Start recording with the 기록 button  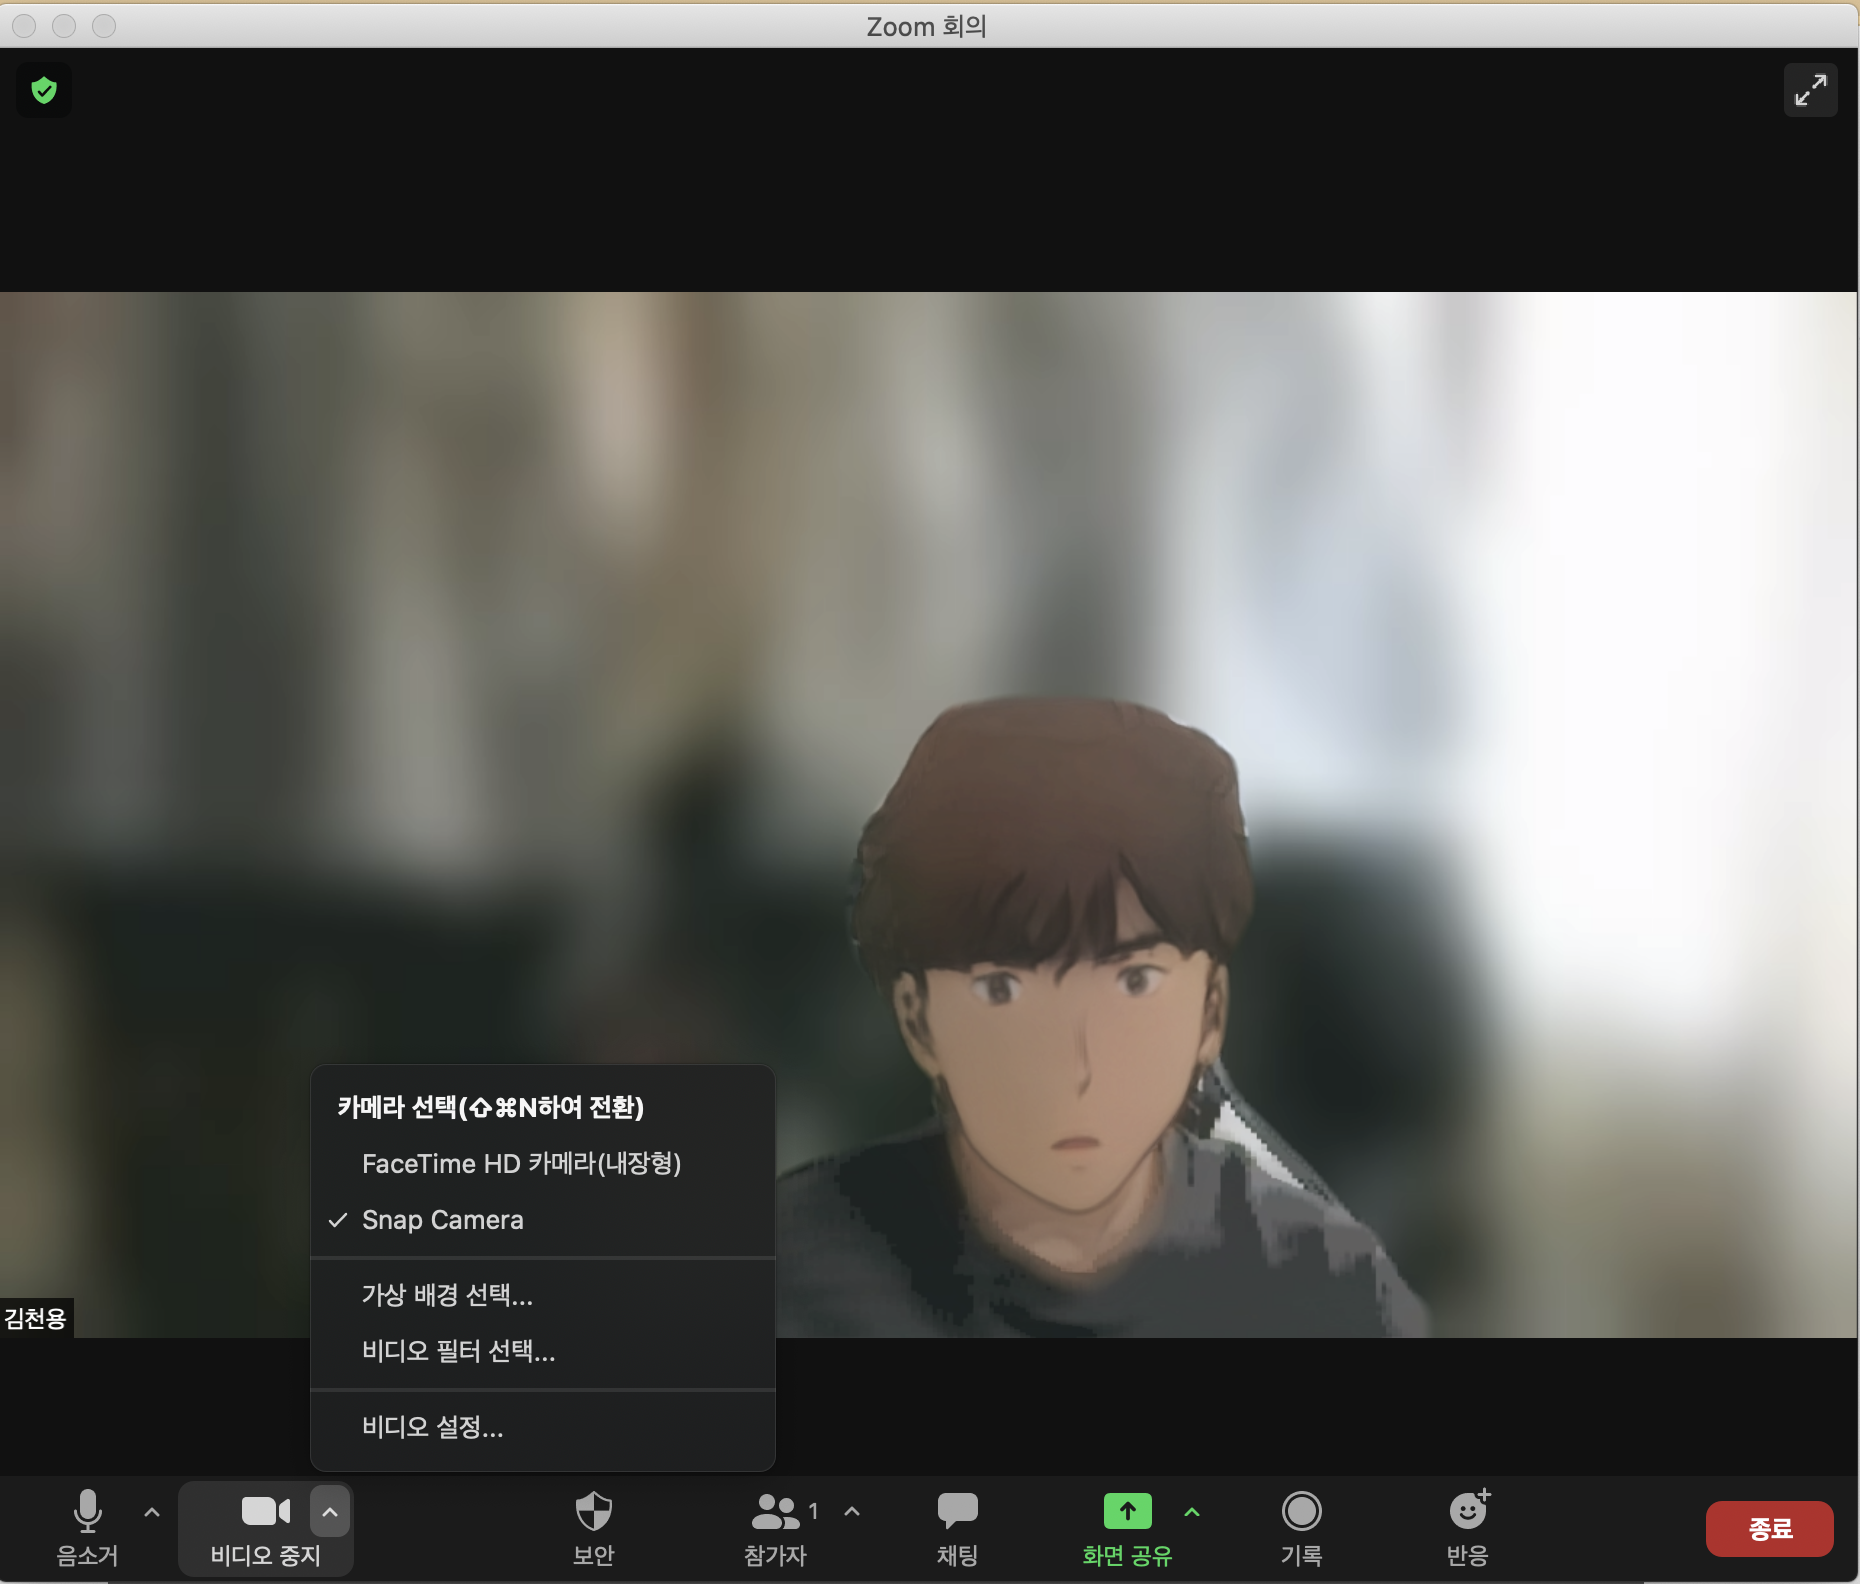pos(1302,1527)
